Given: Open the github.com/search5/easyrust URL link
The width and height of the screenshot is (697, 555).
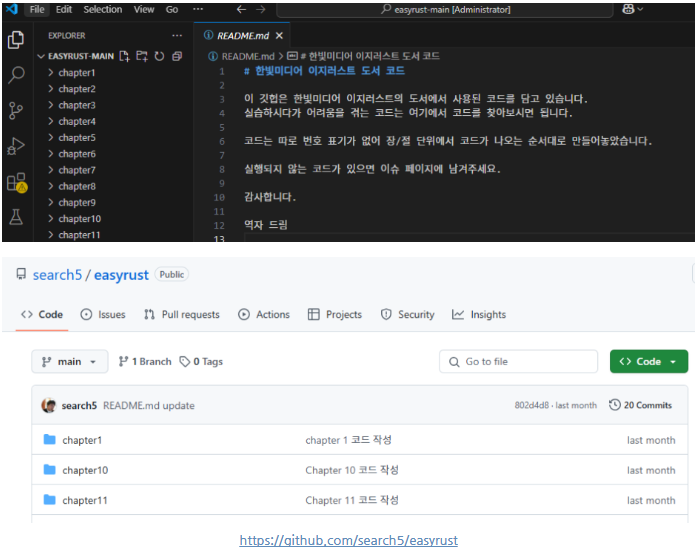Looking at the screenshot, I should pyautogui.click(x=348, y=540).
